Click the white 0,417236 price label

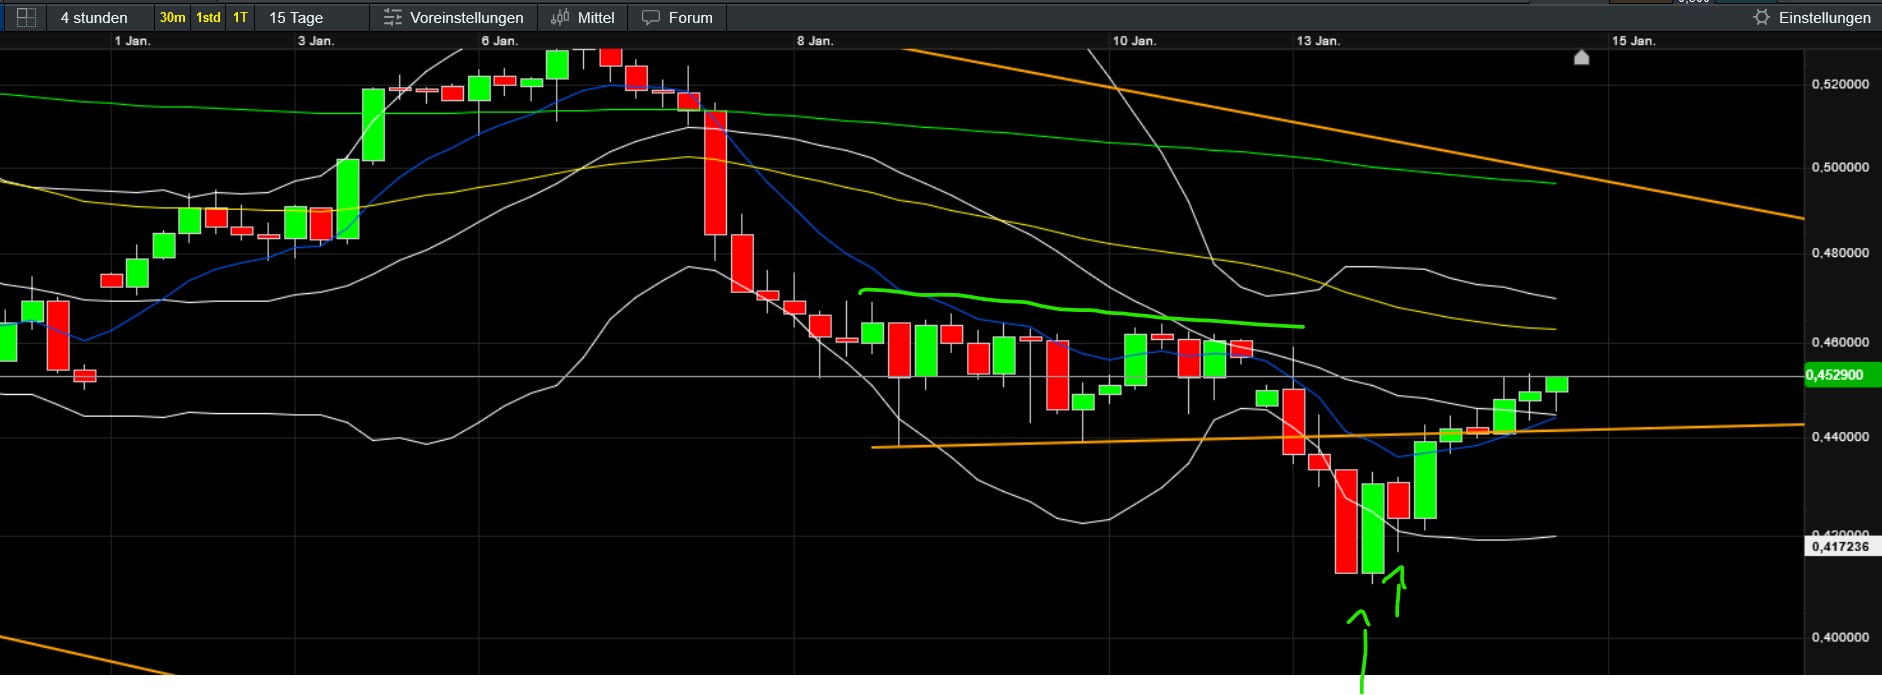(x=1842, y=546)
